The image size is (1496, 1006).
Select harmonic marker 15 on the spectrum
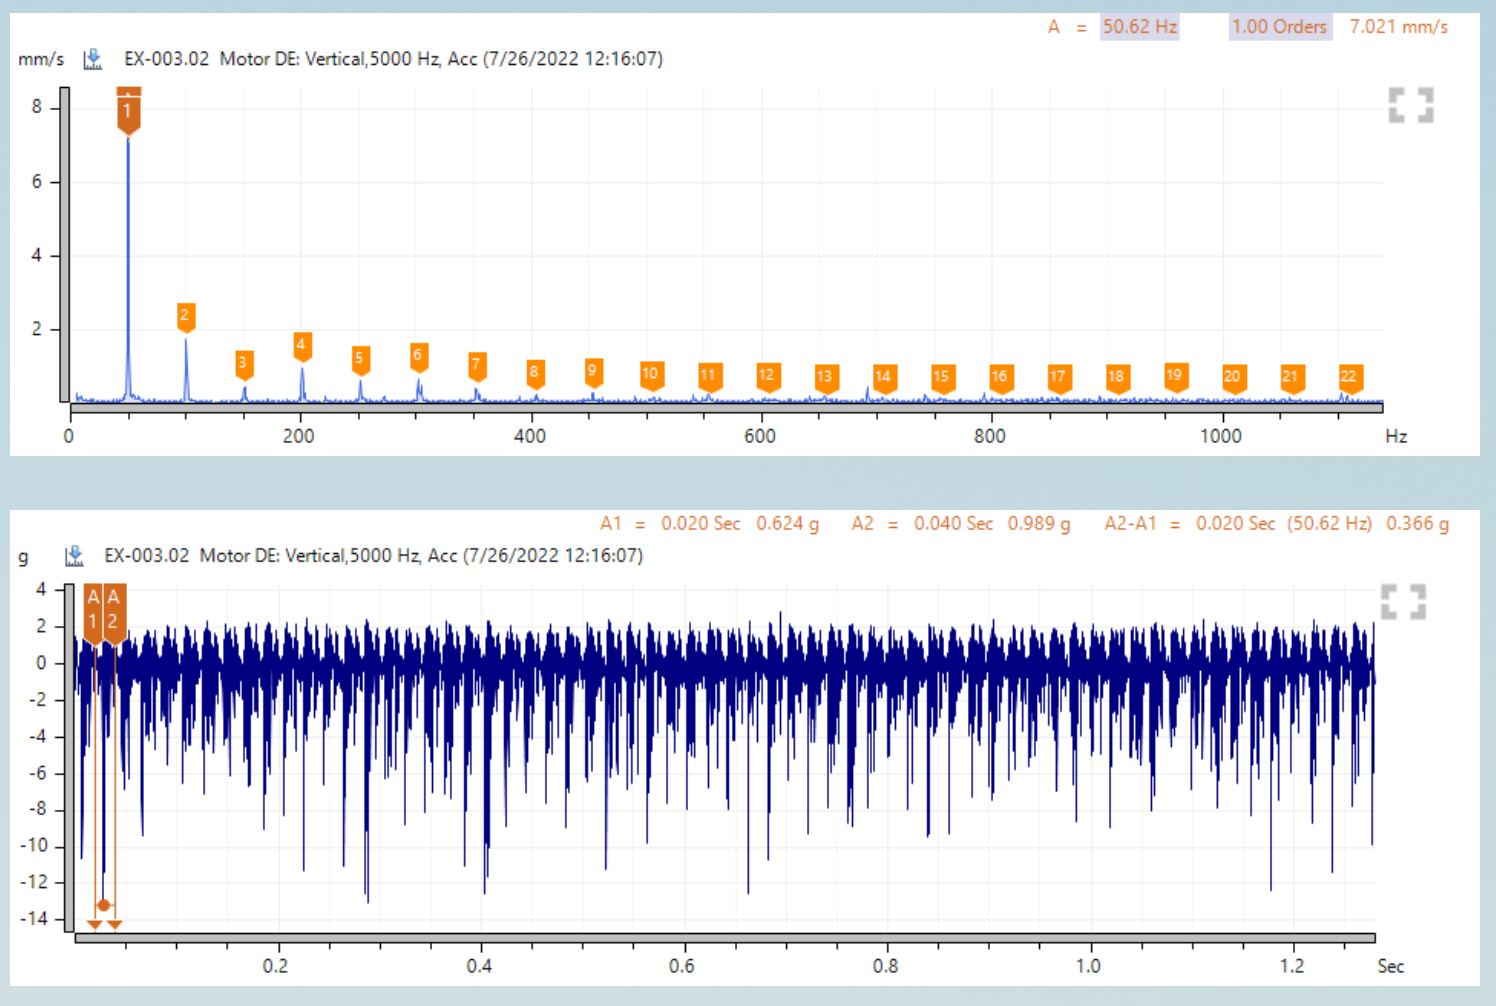click(942, 378)
